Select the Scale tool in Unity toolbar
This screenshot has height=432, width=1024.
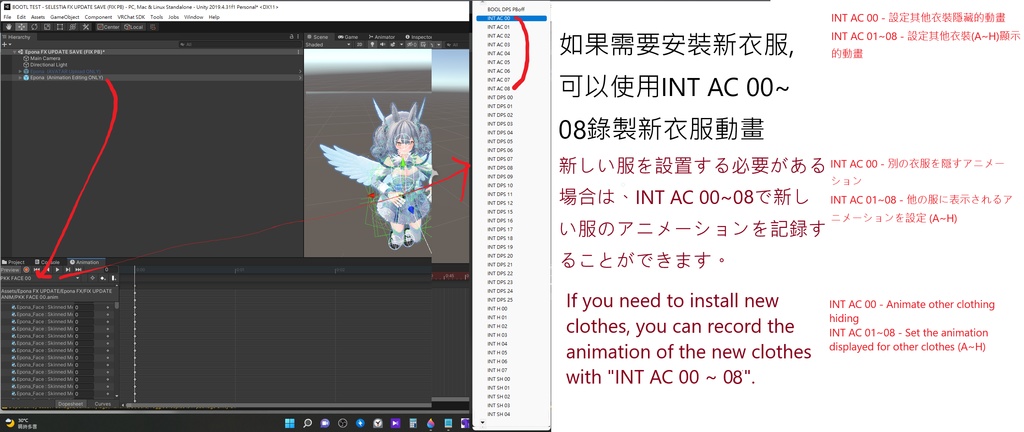[x=47, y=27]
